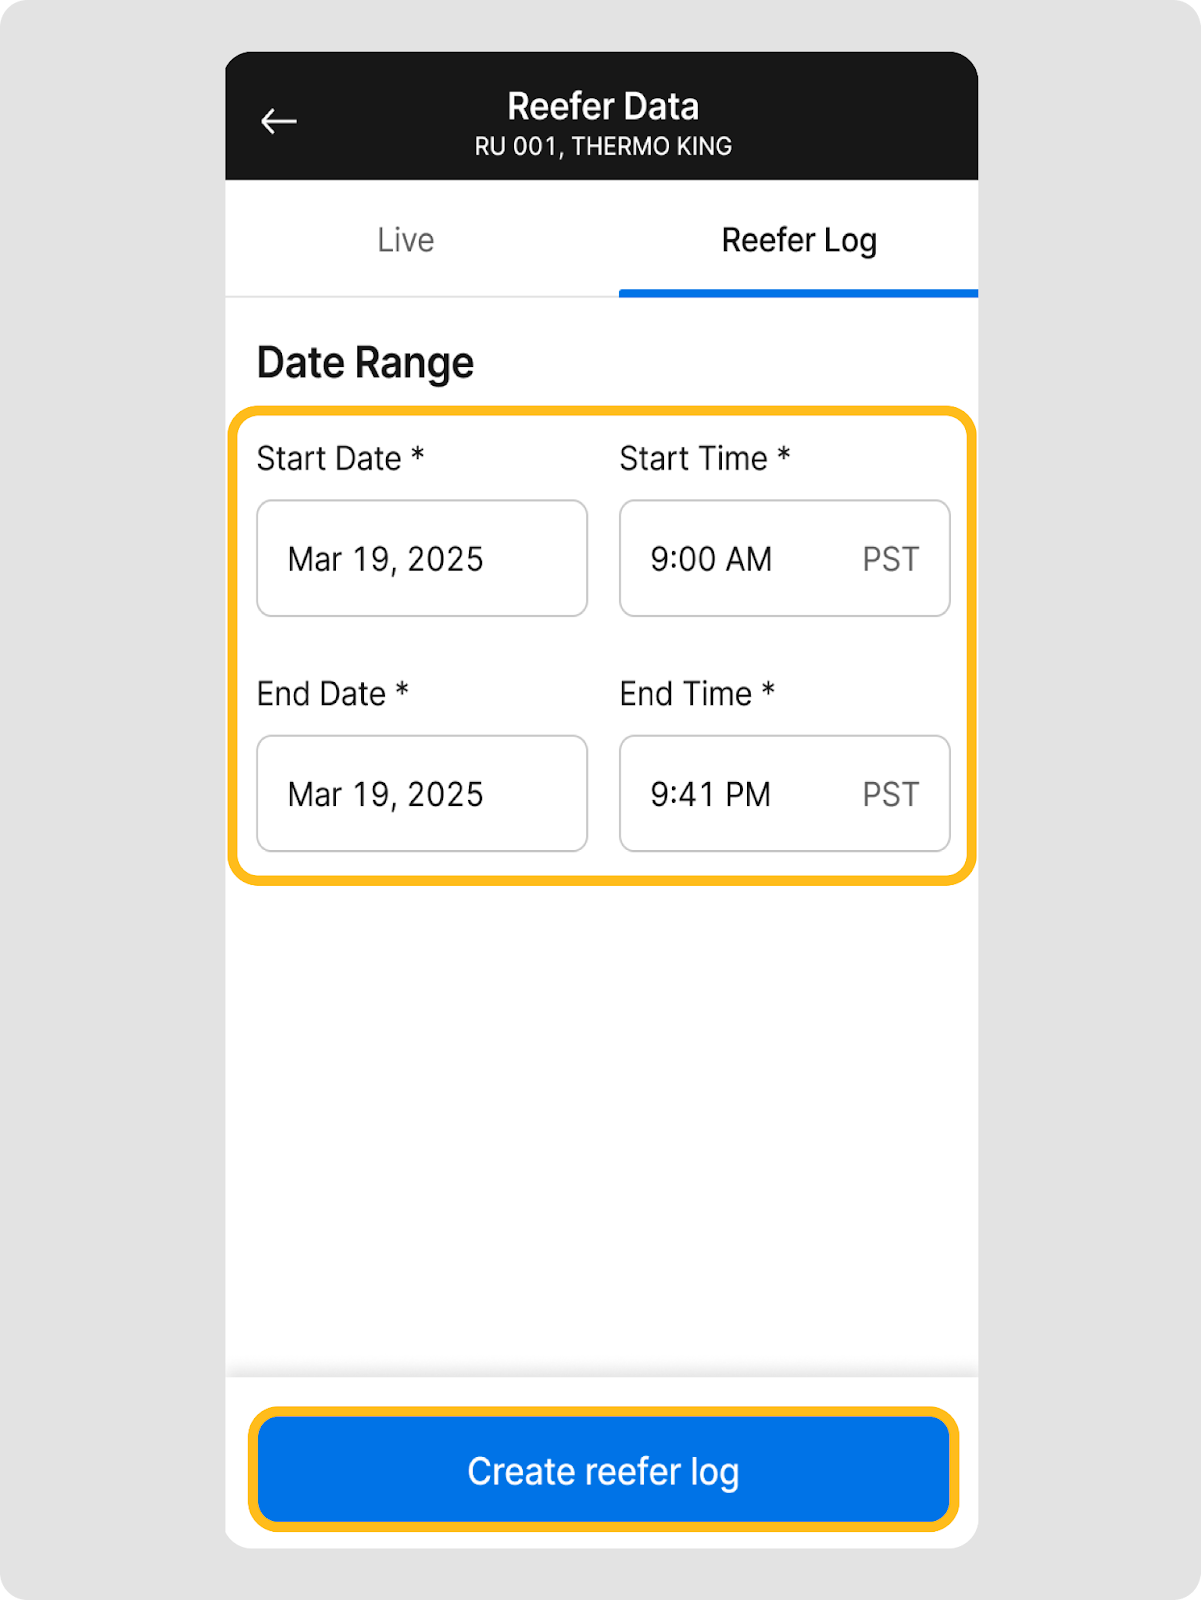This screenshot has height=1600, width=1201.
Task: Click the required asterisk beside End Time
Action: (768, 691)
